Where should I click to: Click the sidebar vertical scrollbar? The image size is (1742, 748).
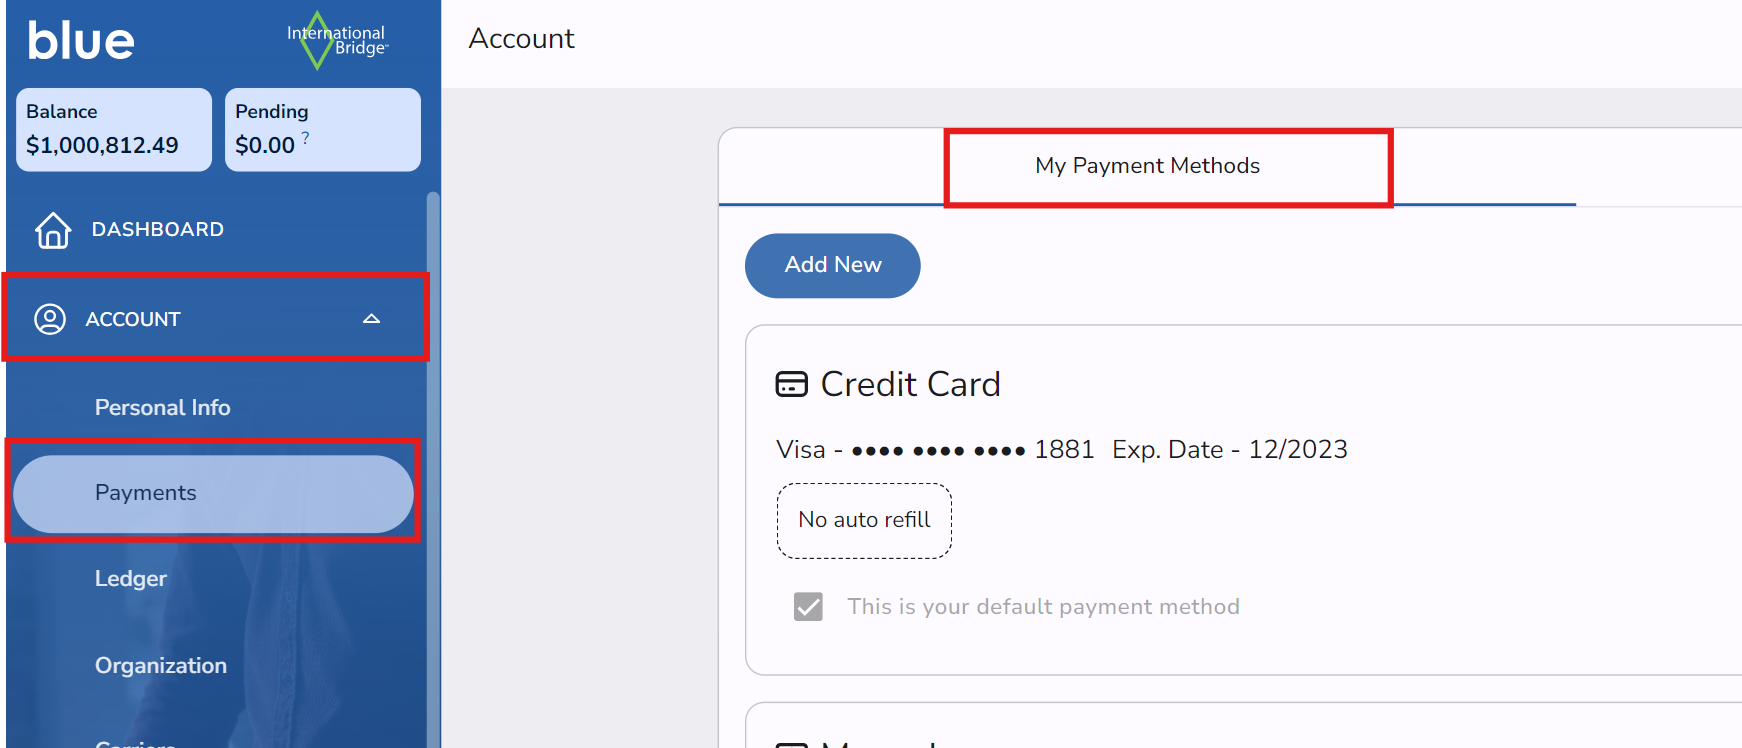coord(432,450)
